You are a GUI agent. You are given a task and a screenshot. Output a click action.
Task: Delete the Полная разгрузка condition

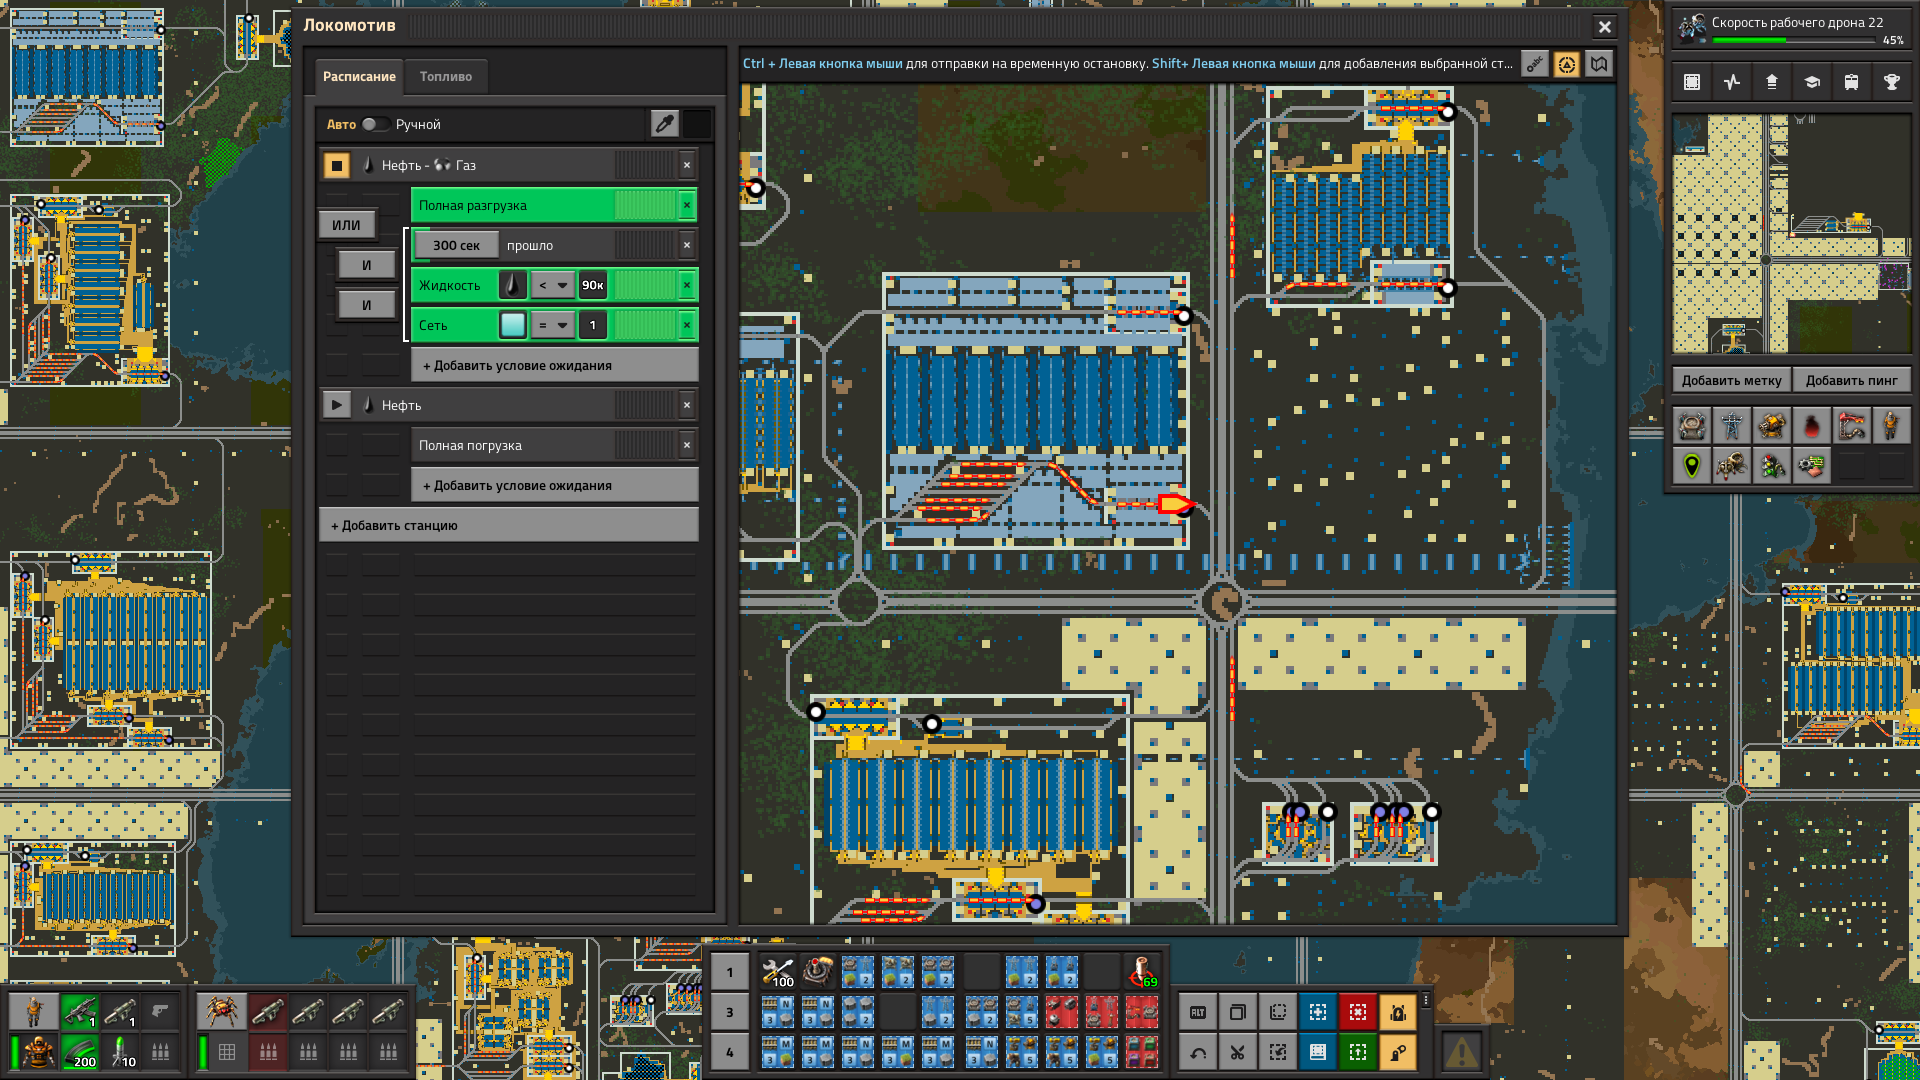tap(687, 205)
